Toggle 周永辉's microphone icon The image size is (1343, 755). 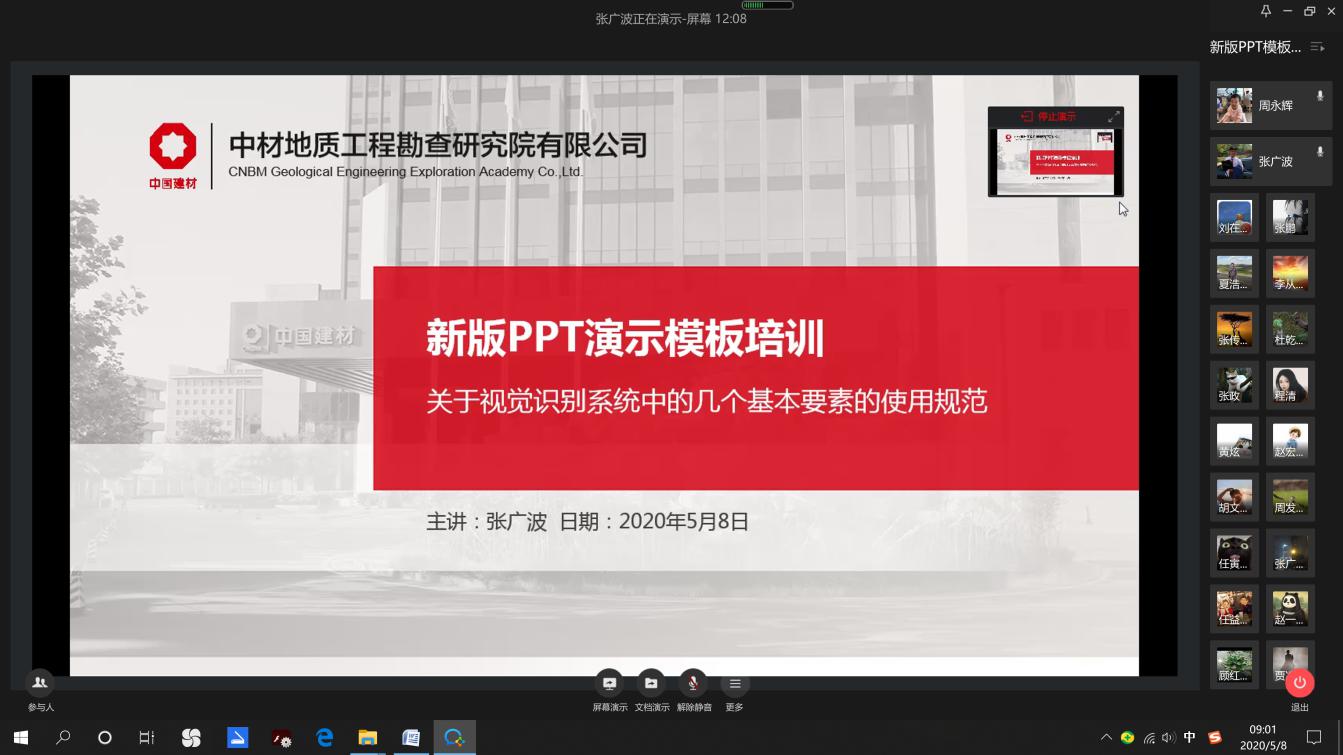1320,96
